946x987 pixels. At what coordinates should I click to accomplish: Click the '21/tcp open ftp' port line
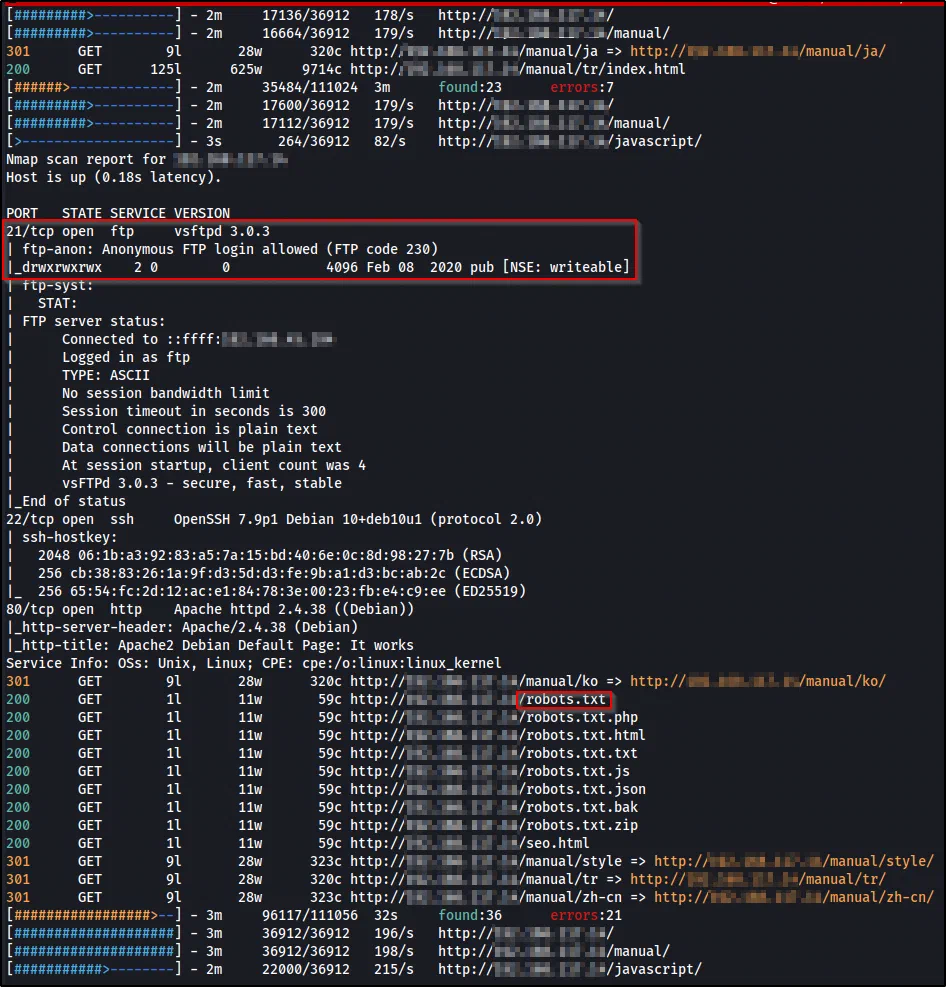[x=138, y=231]
